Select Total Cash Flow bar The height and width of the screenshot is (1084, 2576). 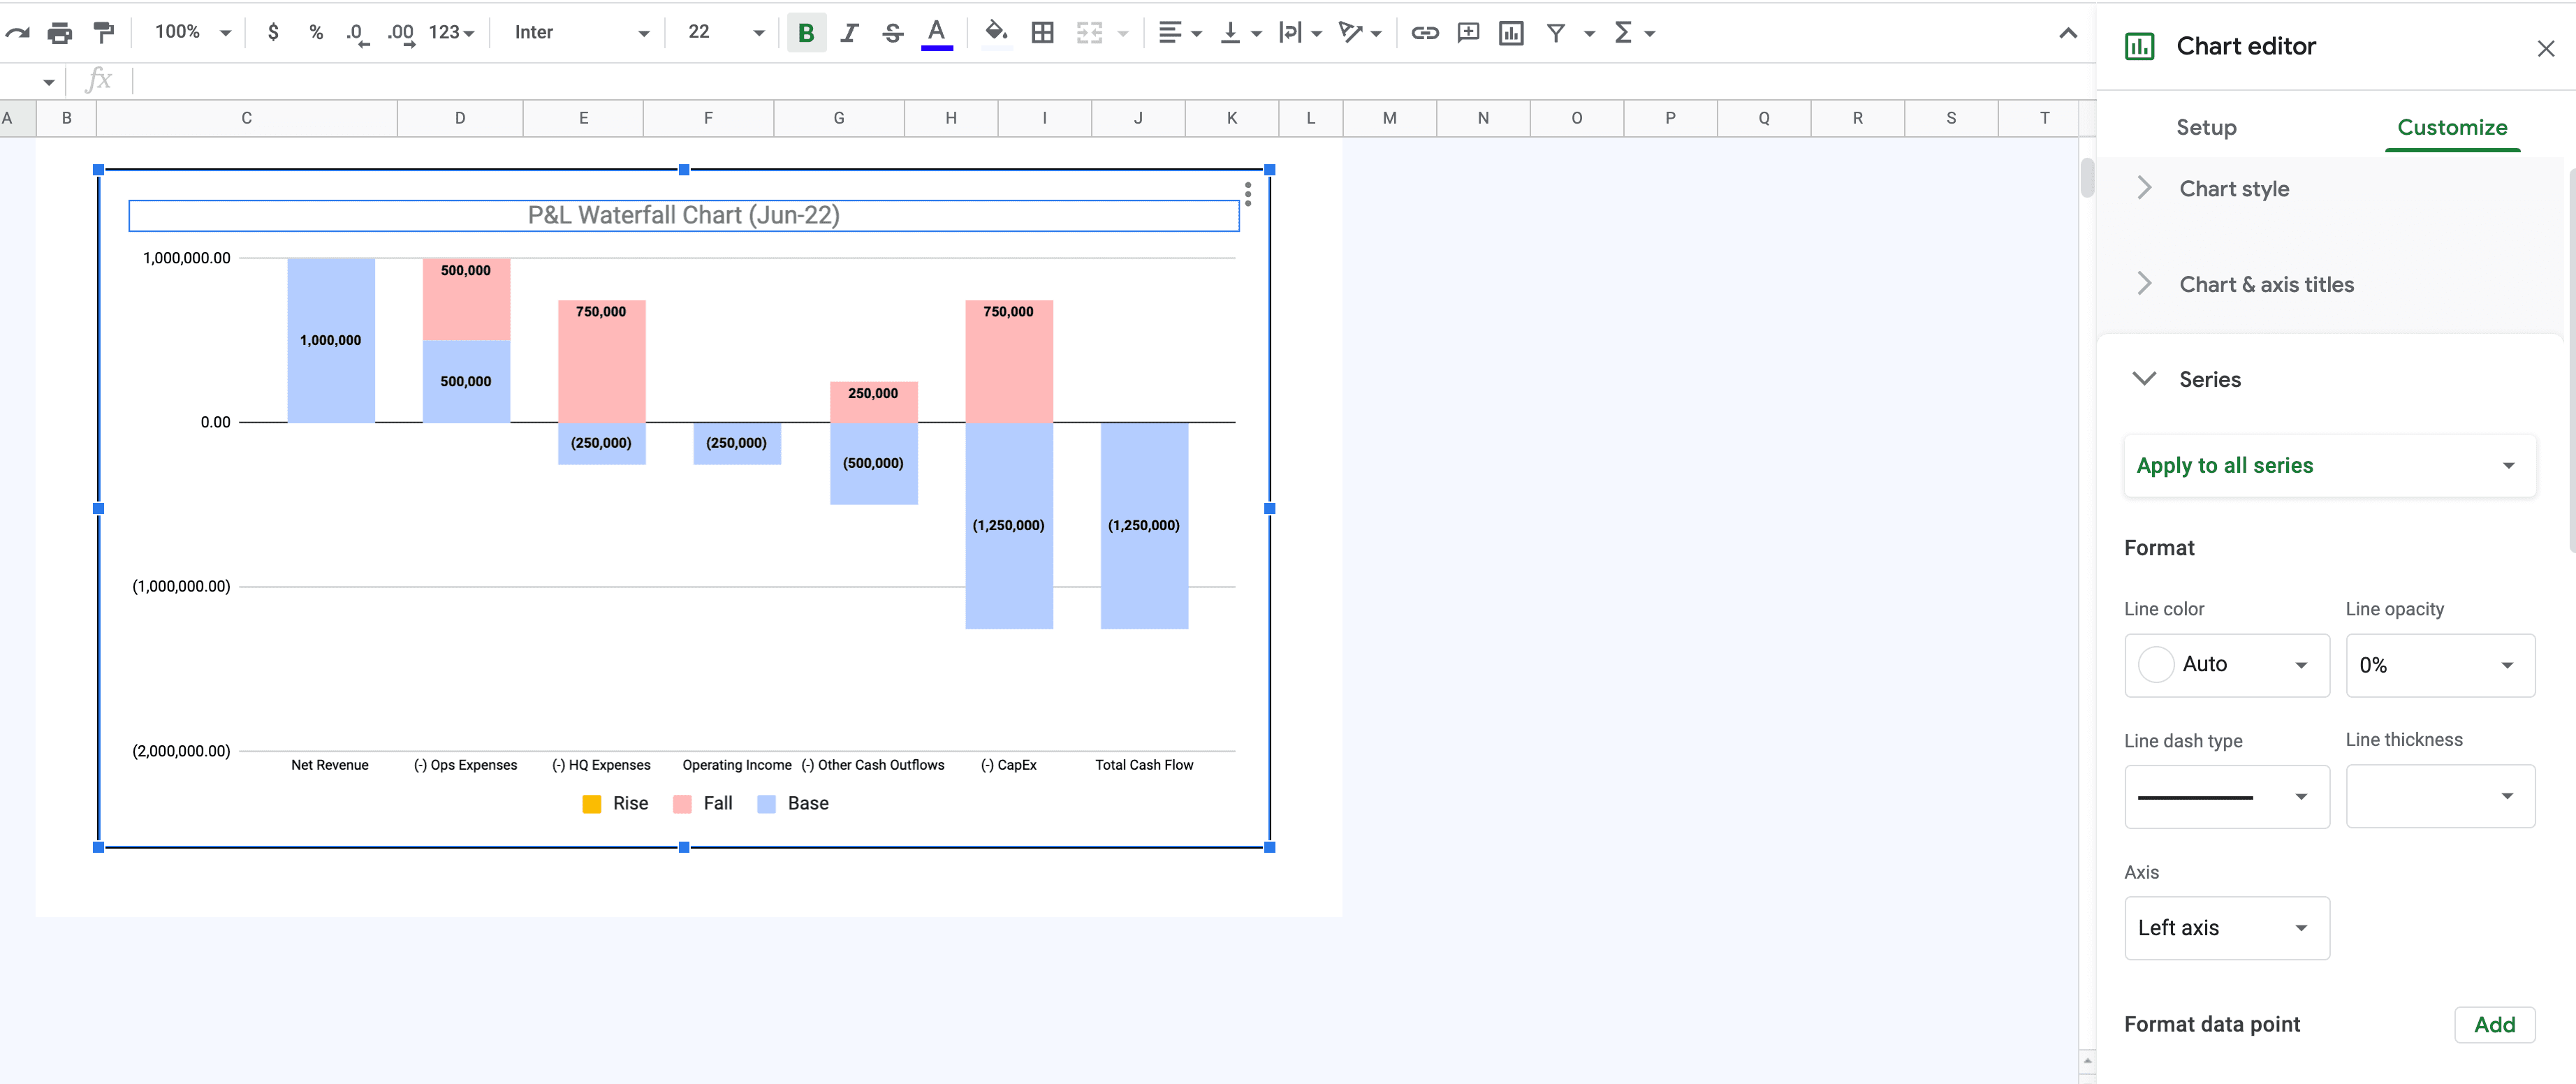click(x=1144, y=525)
